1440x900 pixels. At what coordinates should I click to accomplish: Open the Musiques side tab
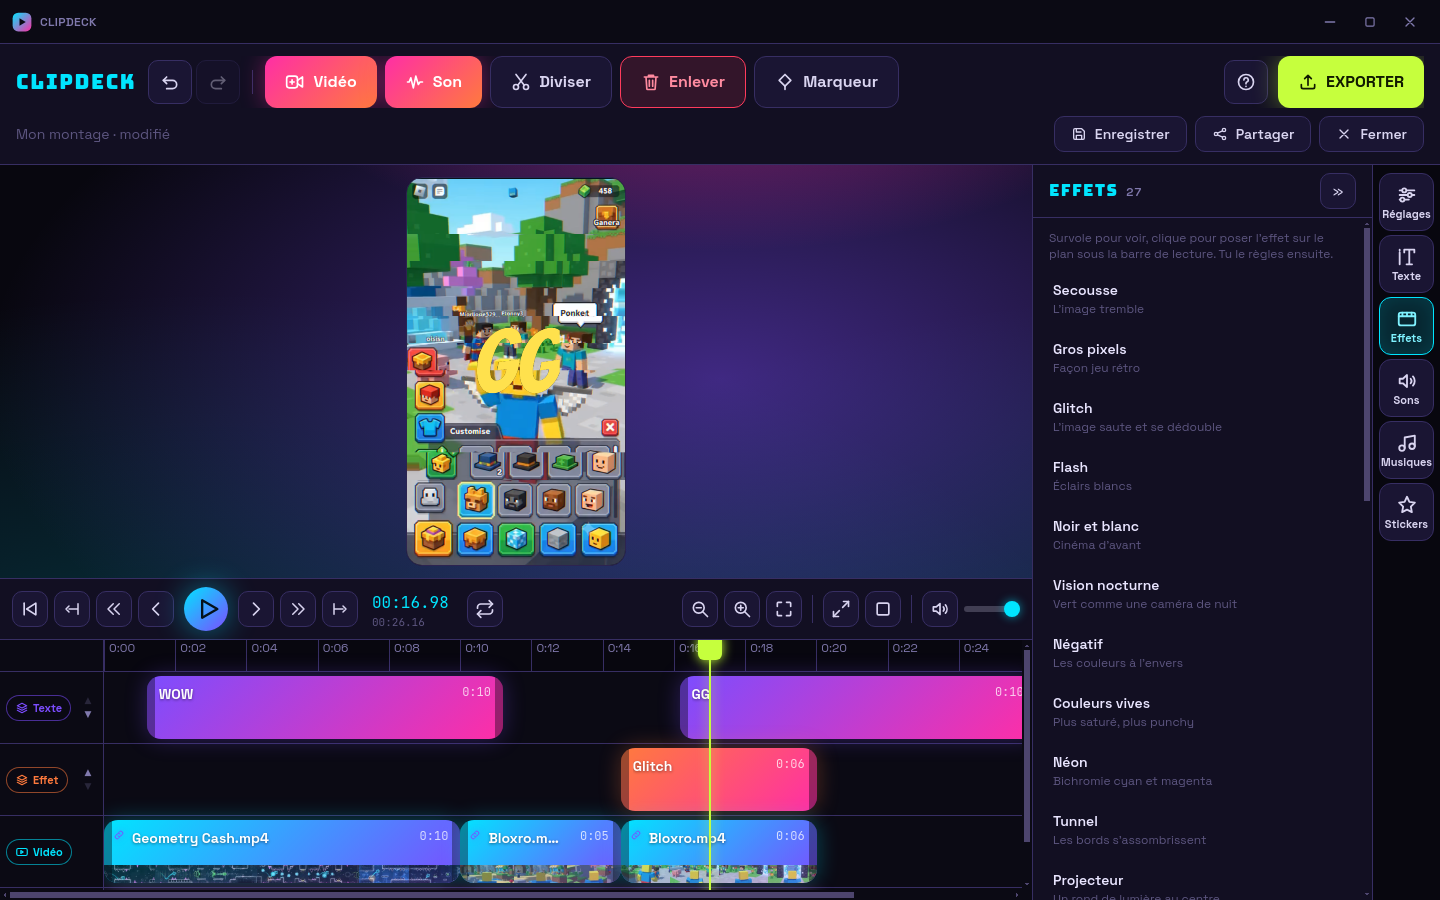(1406, 450)
